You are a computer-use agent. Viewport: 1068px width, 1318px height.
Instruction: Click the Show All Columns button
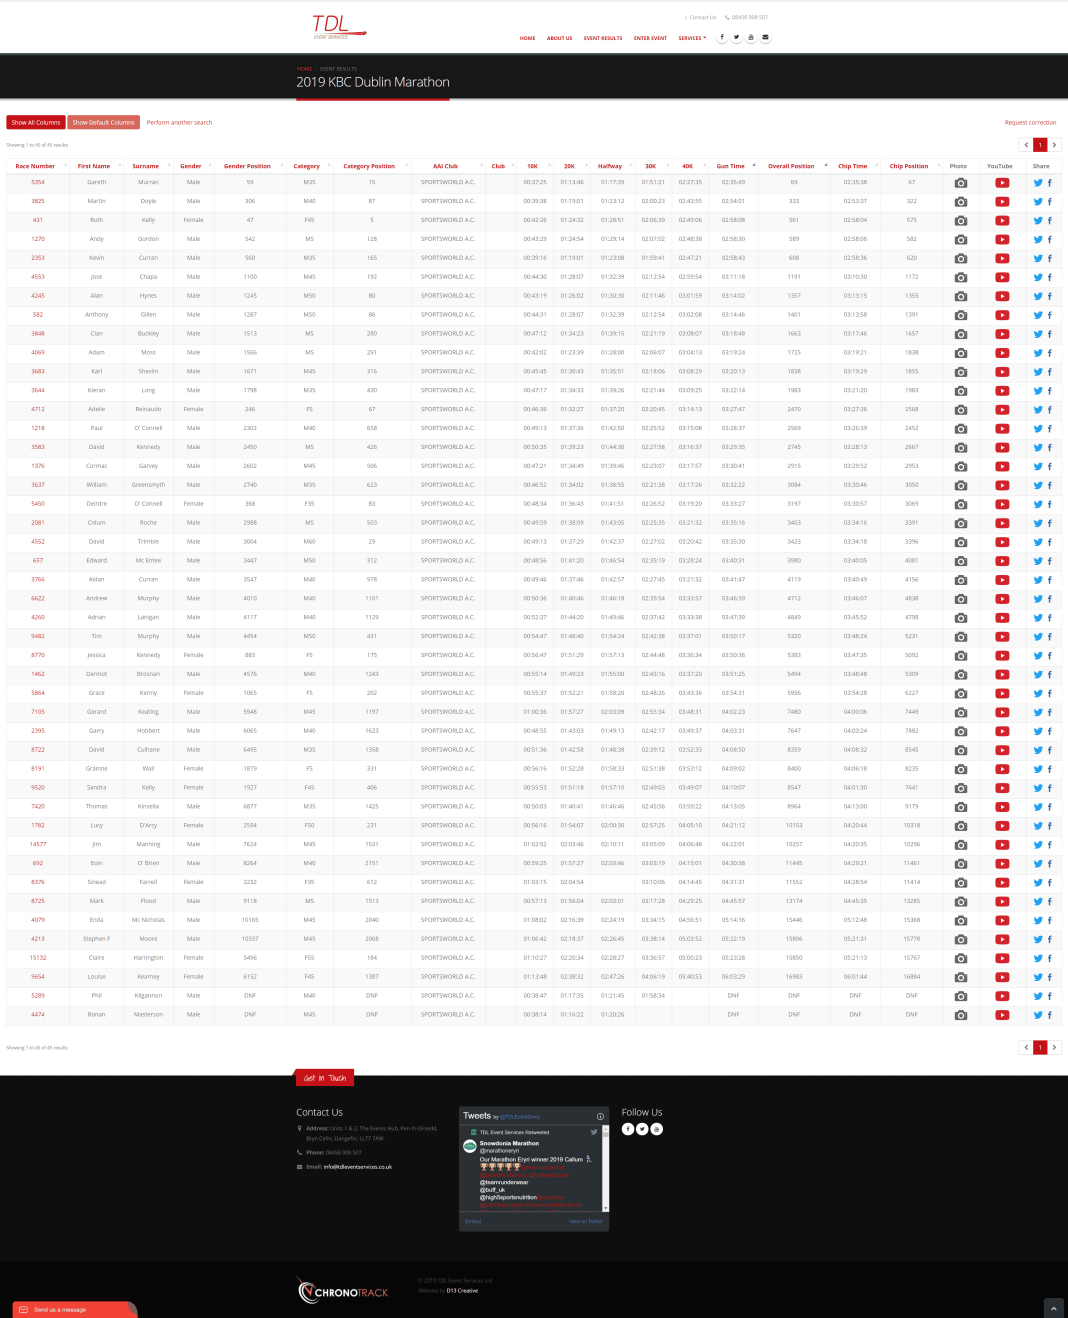tap(36, 122)
